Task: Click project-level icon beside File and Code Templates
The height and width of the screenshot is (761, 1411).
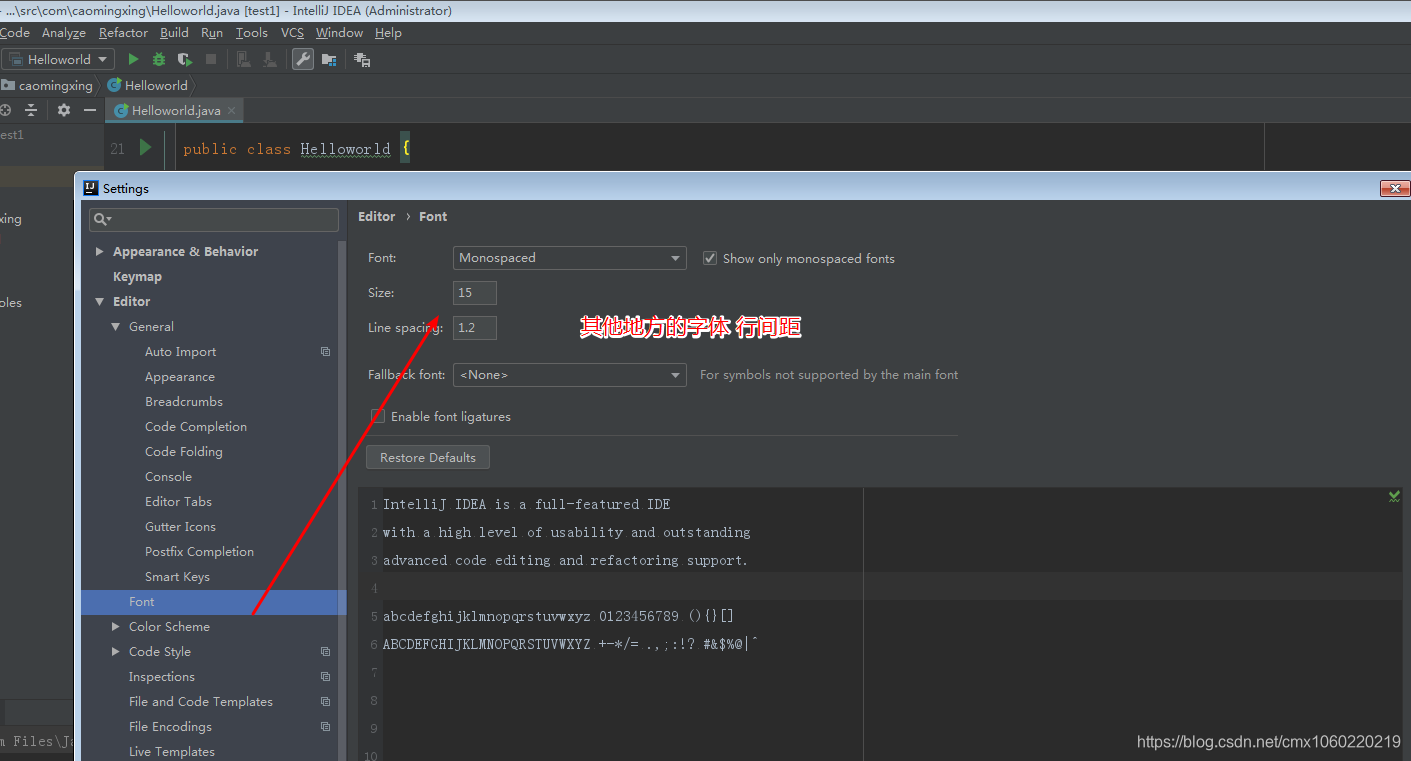Action: [x=325, y=702]
